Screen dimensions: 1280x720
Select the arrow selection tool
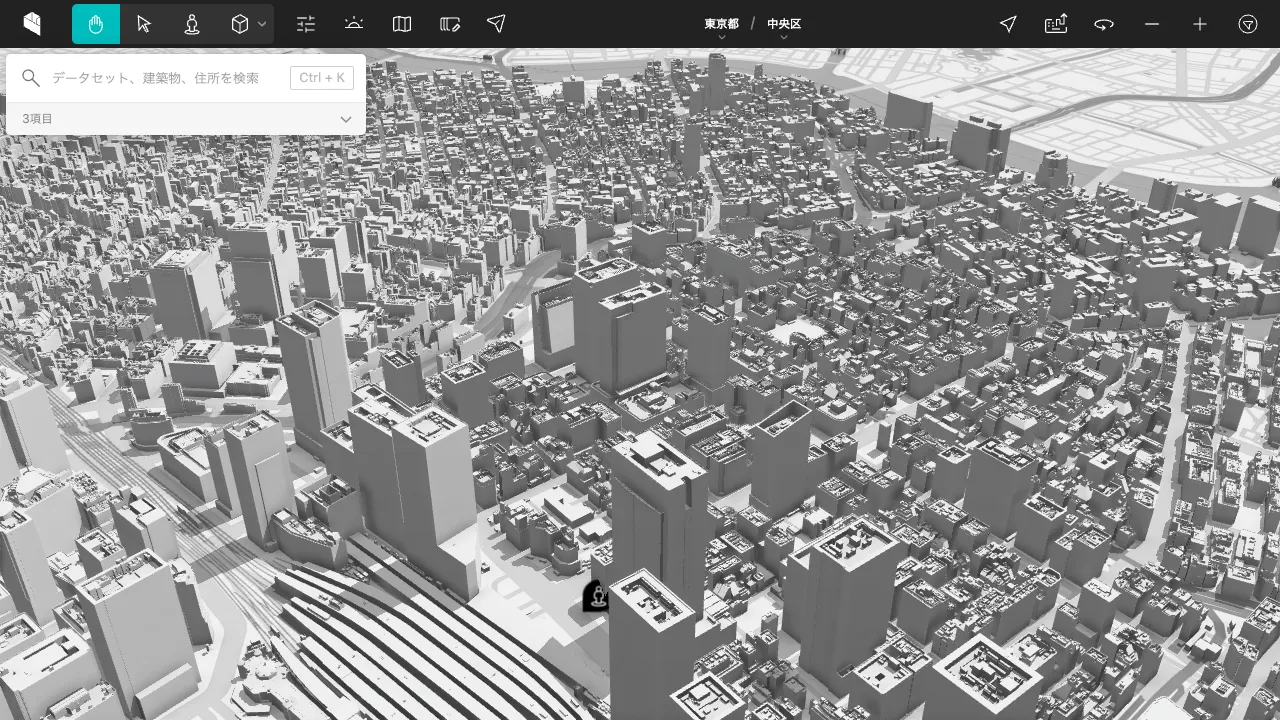click(x=144, y=24)
